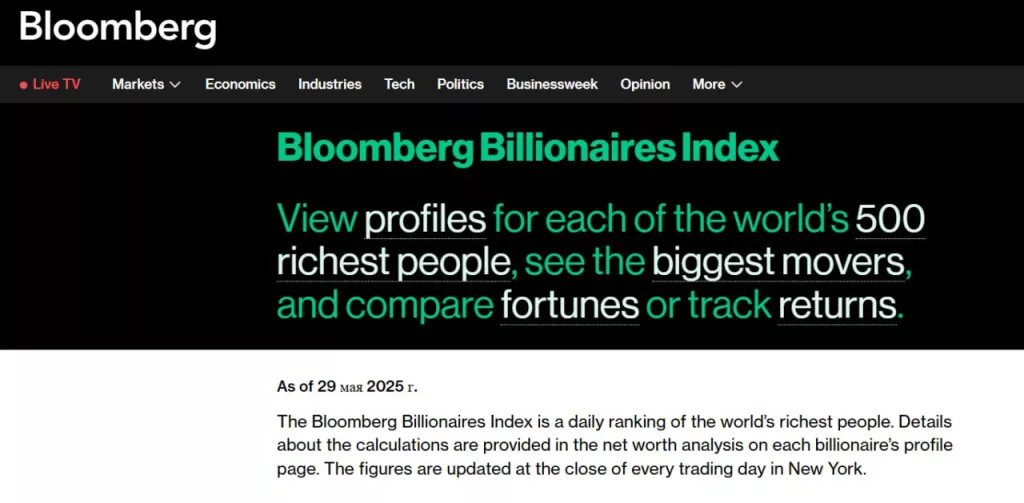Navigate to Businessweek
1024x503 pixels.
552,84
